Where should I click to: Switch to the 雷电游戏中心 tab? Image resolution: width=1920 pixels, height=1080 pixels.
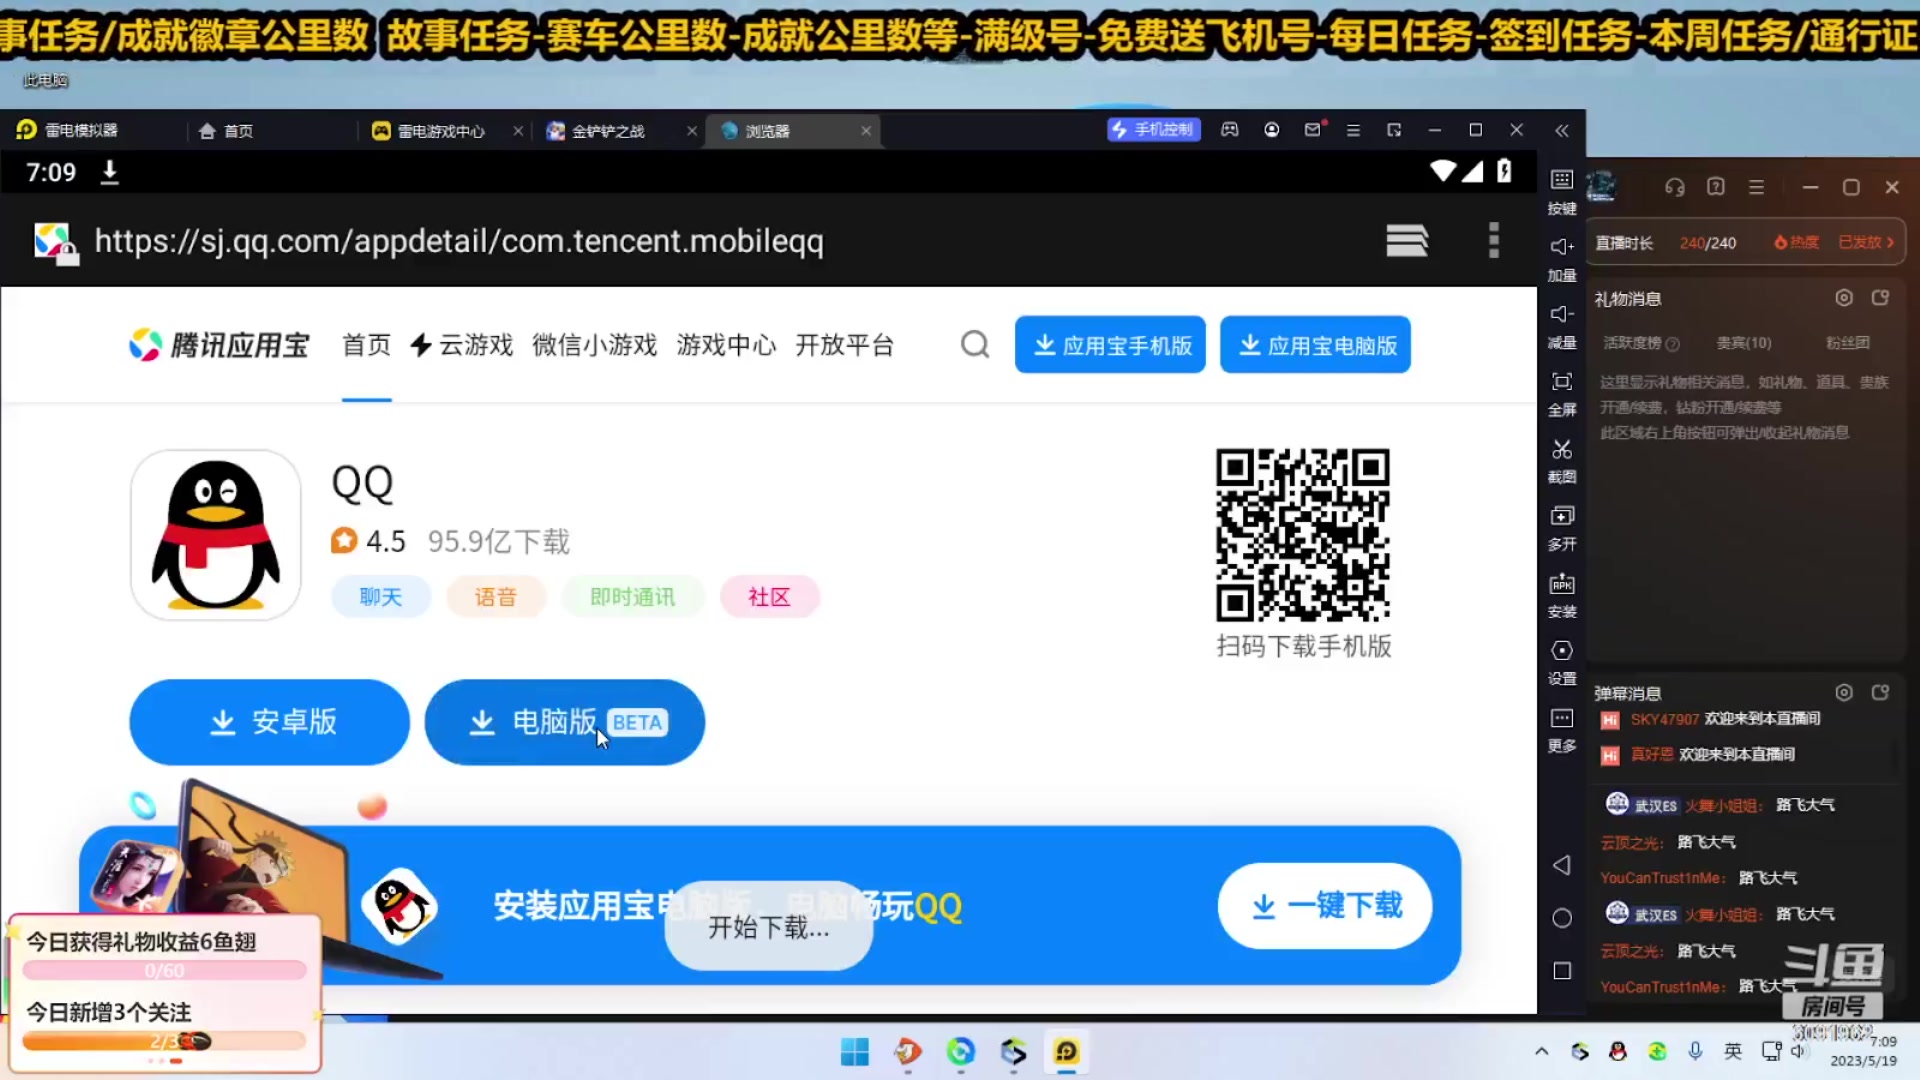click(441, 131)
